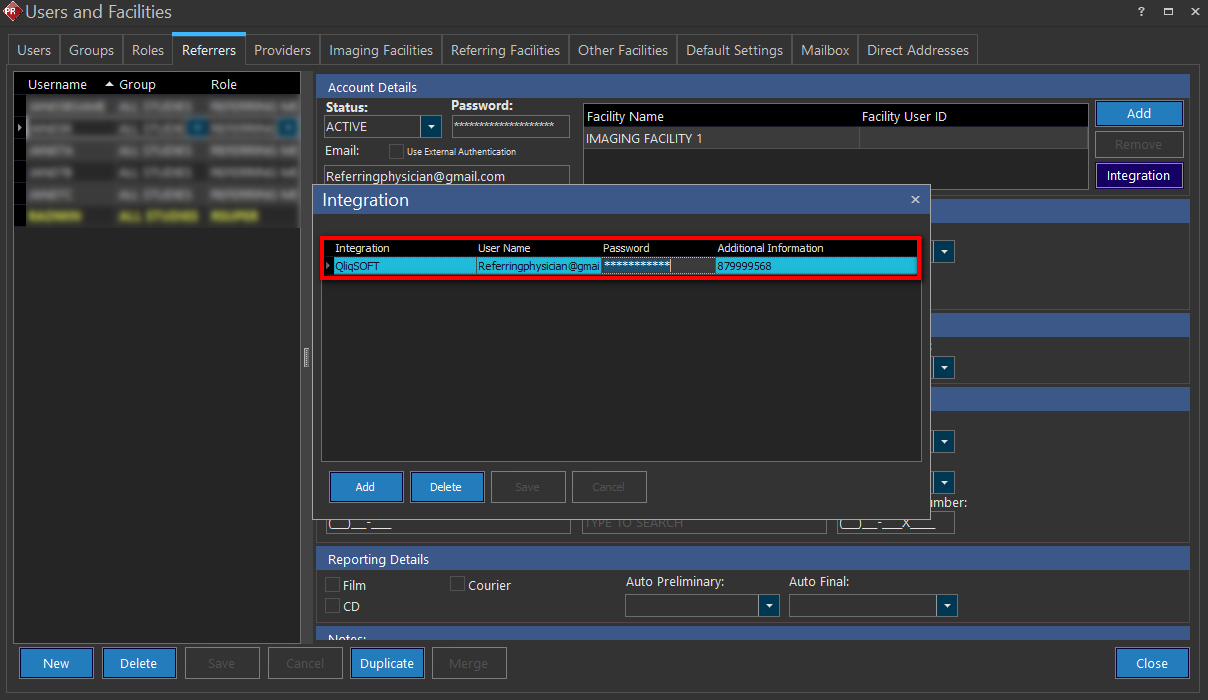Open help with the question mark icon
This screenshot has height=700, width=1208.
(1141, 12)
